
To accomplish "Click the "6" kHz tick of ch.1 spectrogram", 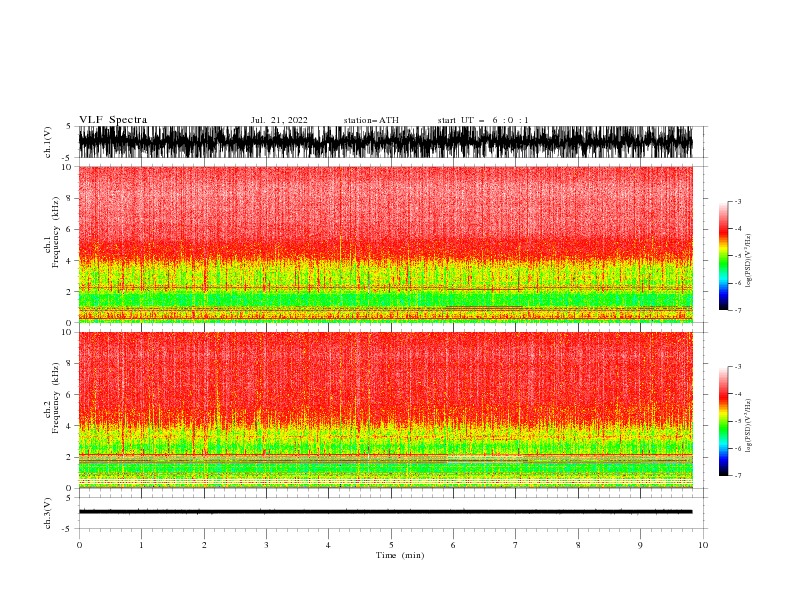I will (69, 229).
